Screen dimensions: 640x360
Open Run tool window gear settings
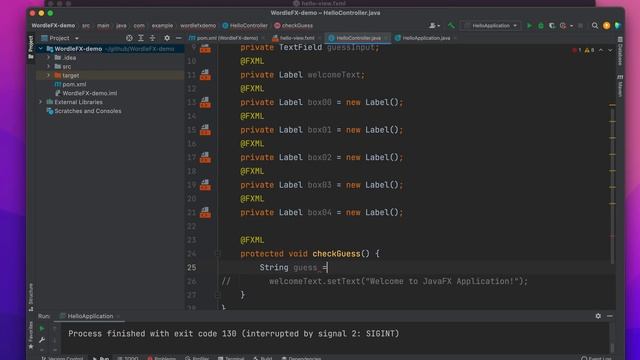598,316
